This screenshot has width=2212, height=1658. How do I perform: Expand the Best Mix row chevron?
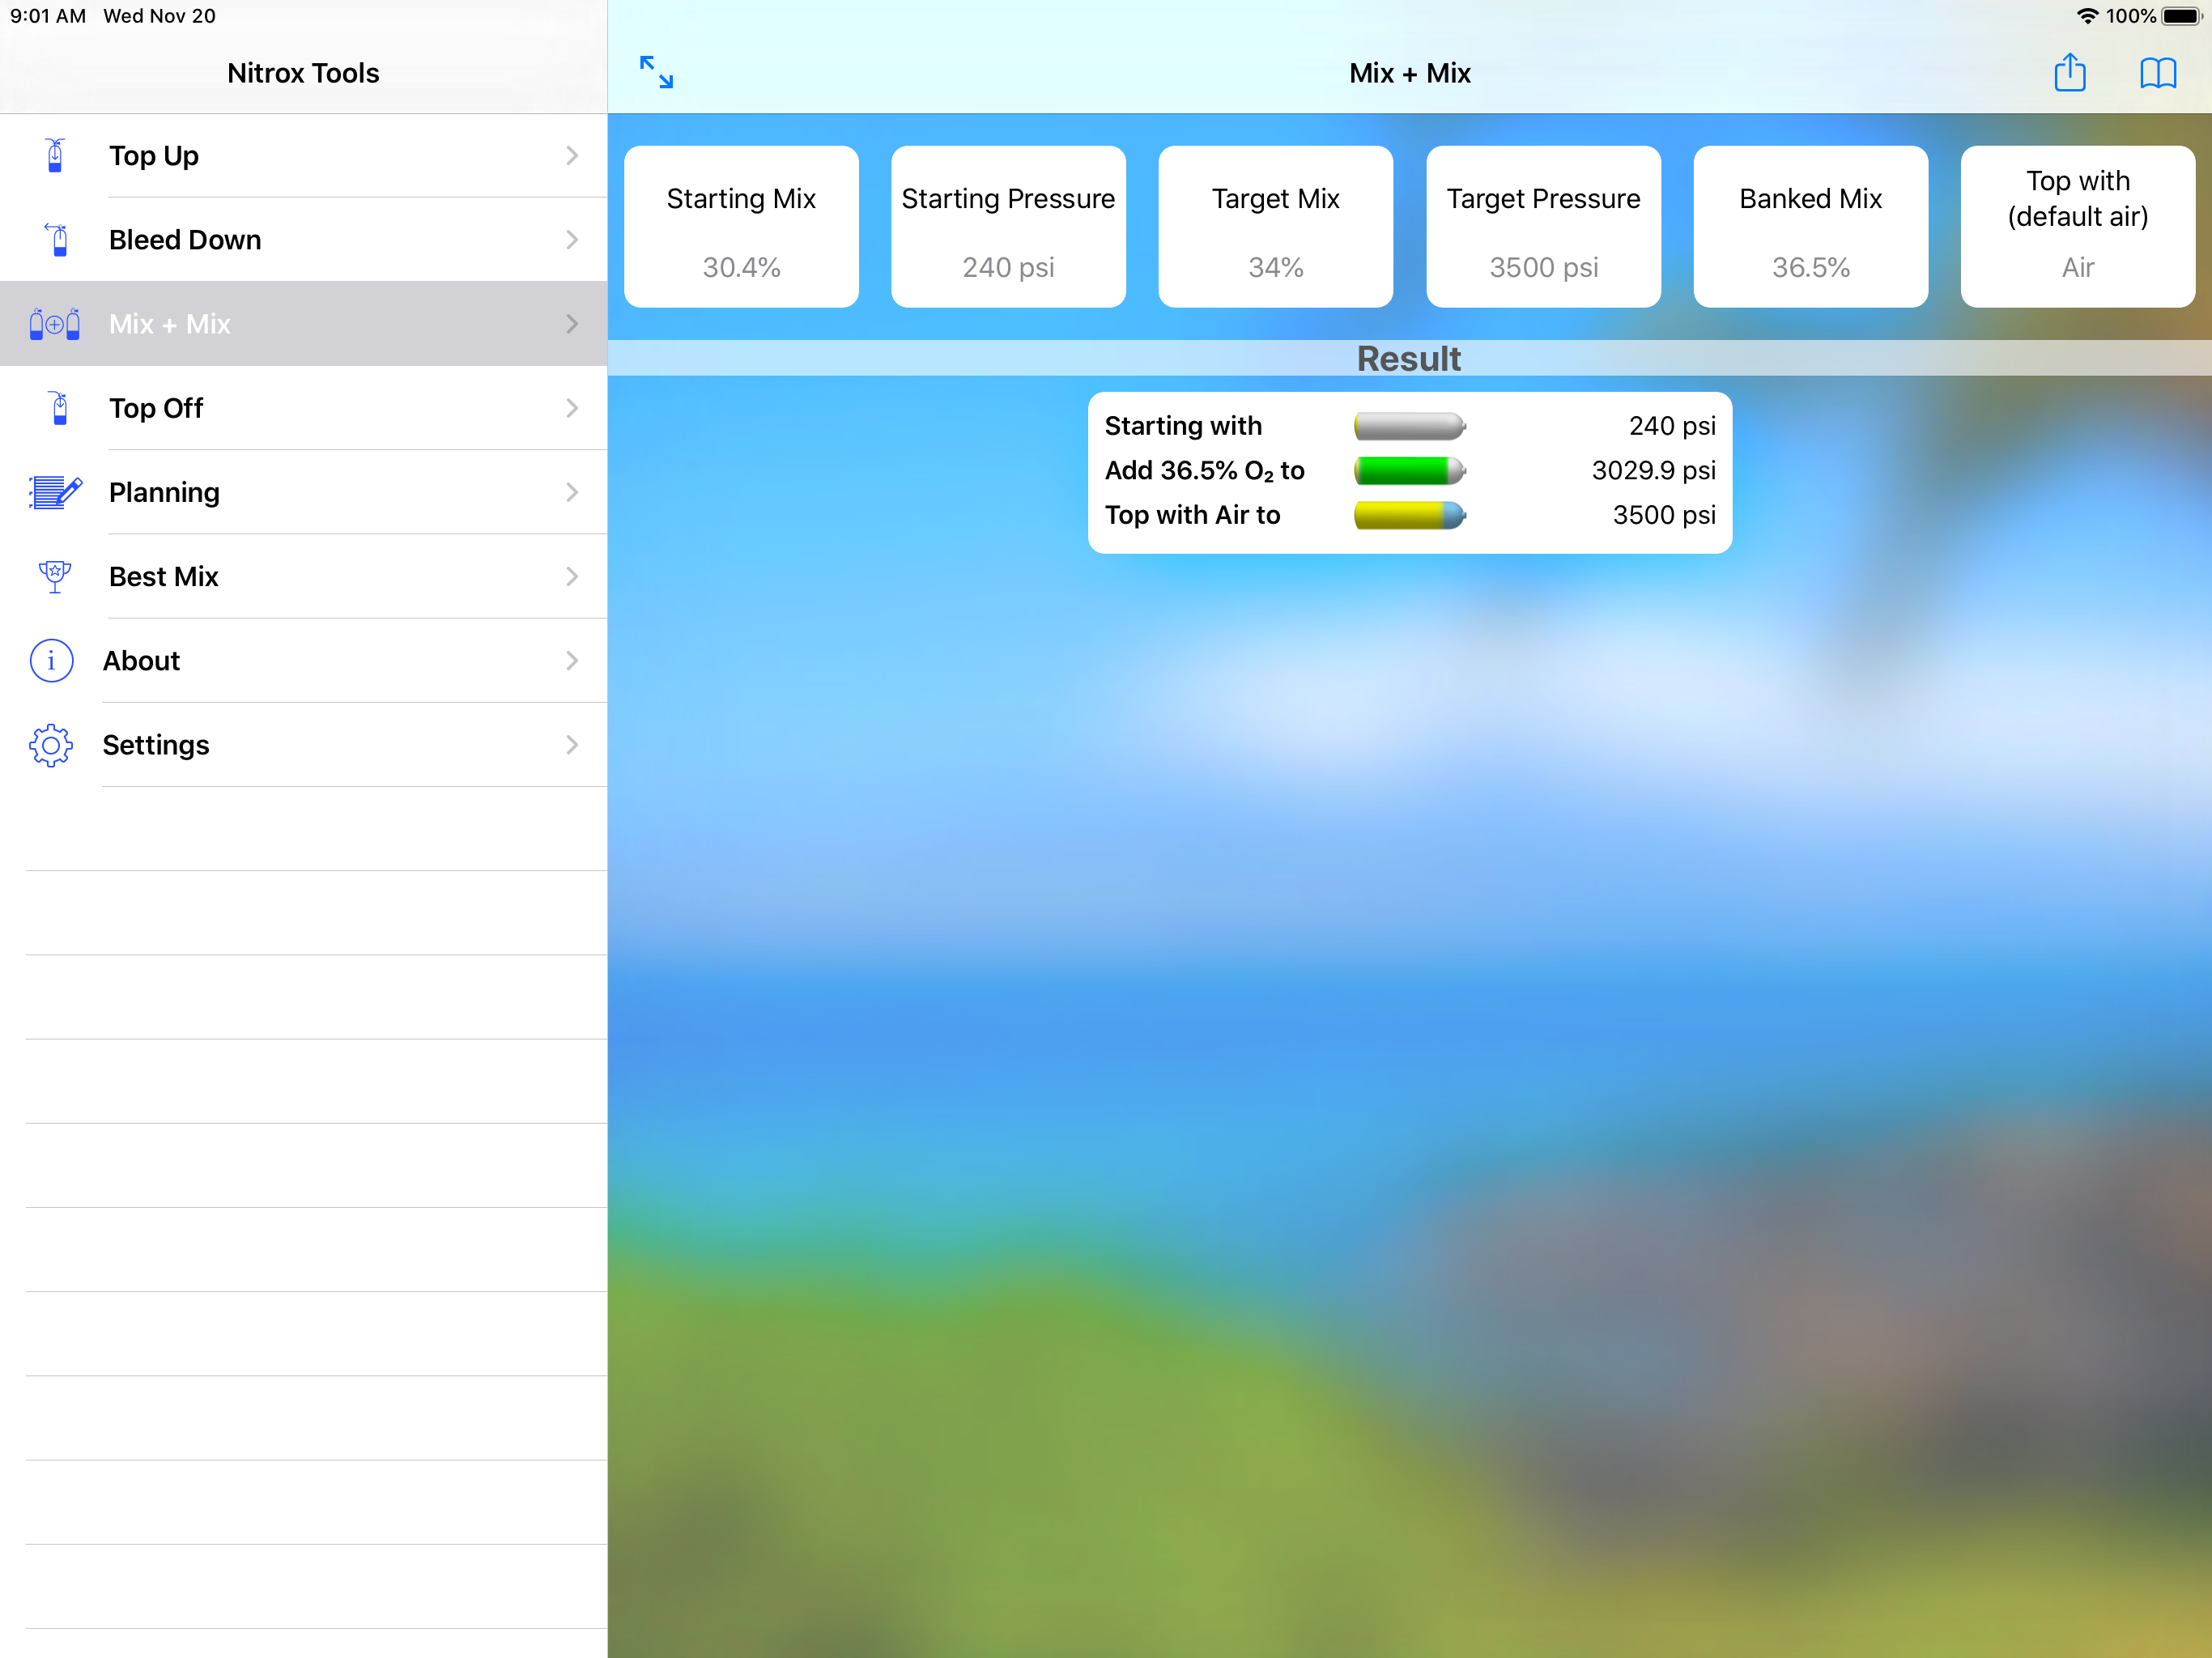[572, 576]
